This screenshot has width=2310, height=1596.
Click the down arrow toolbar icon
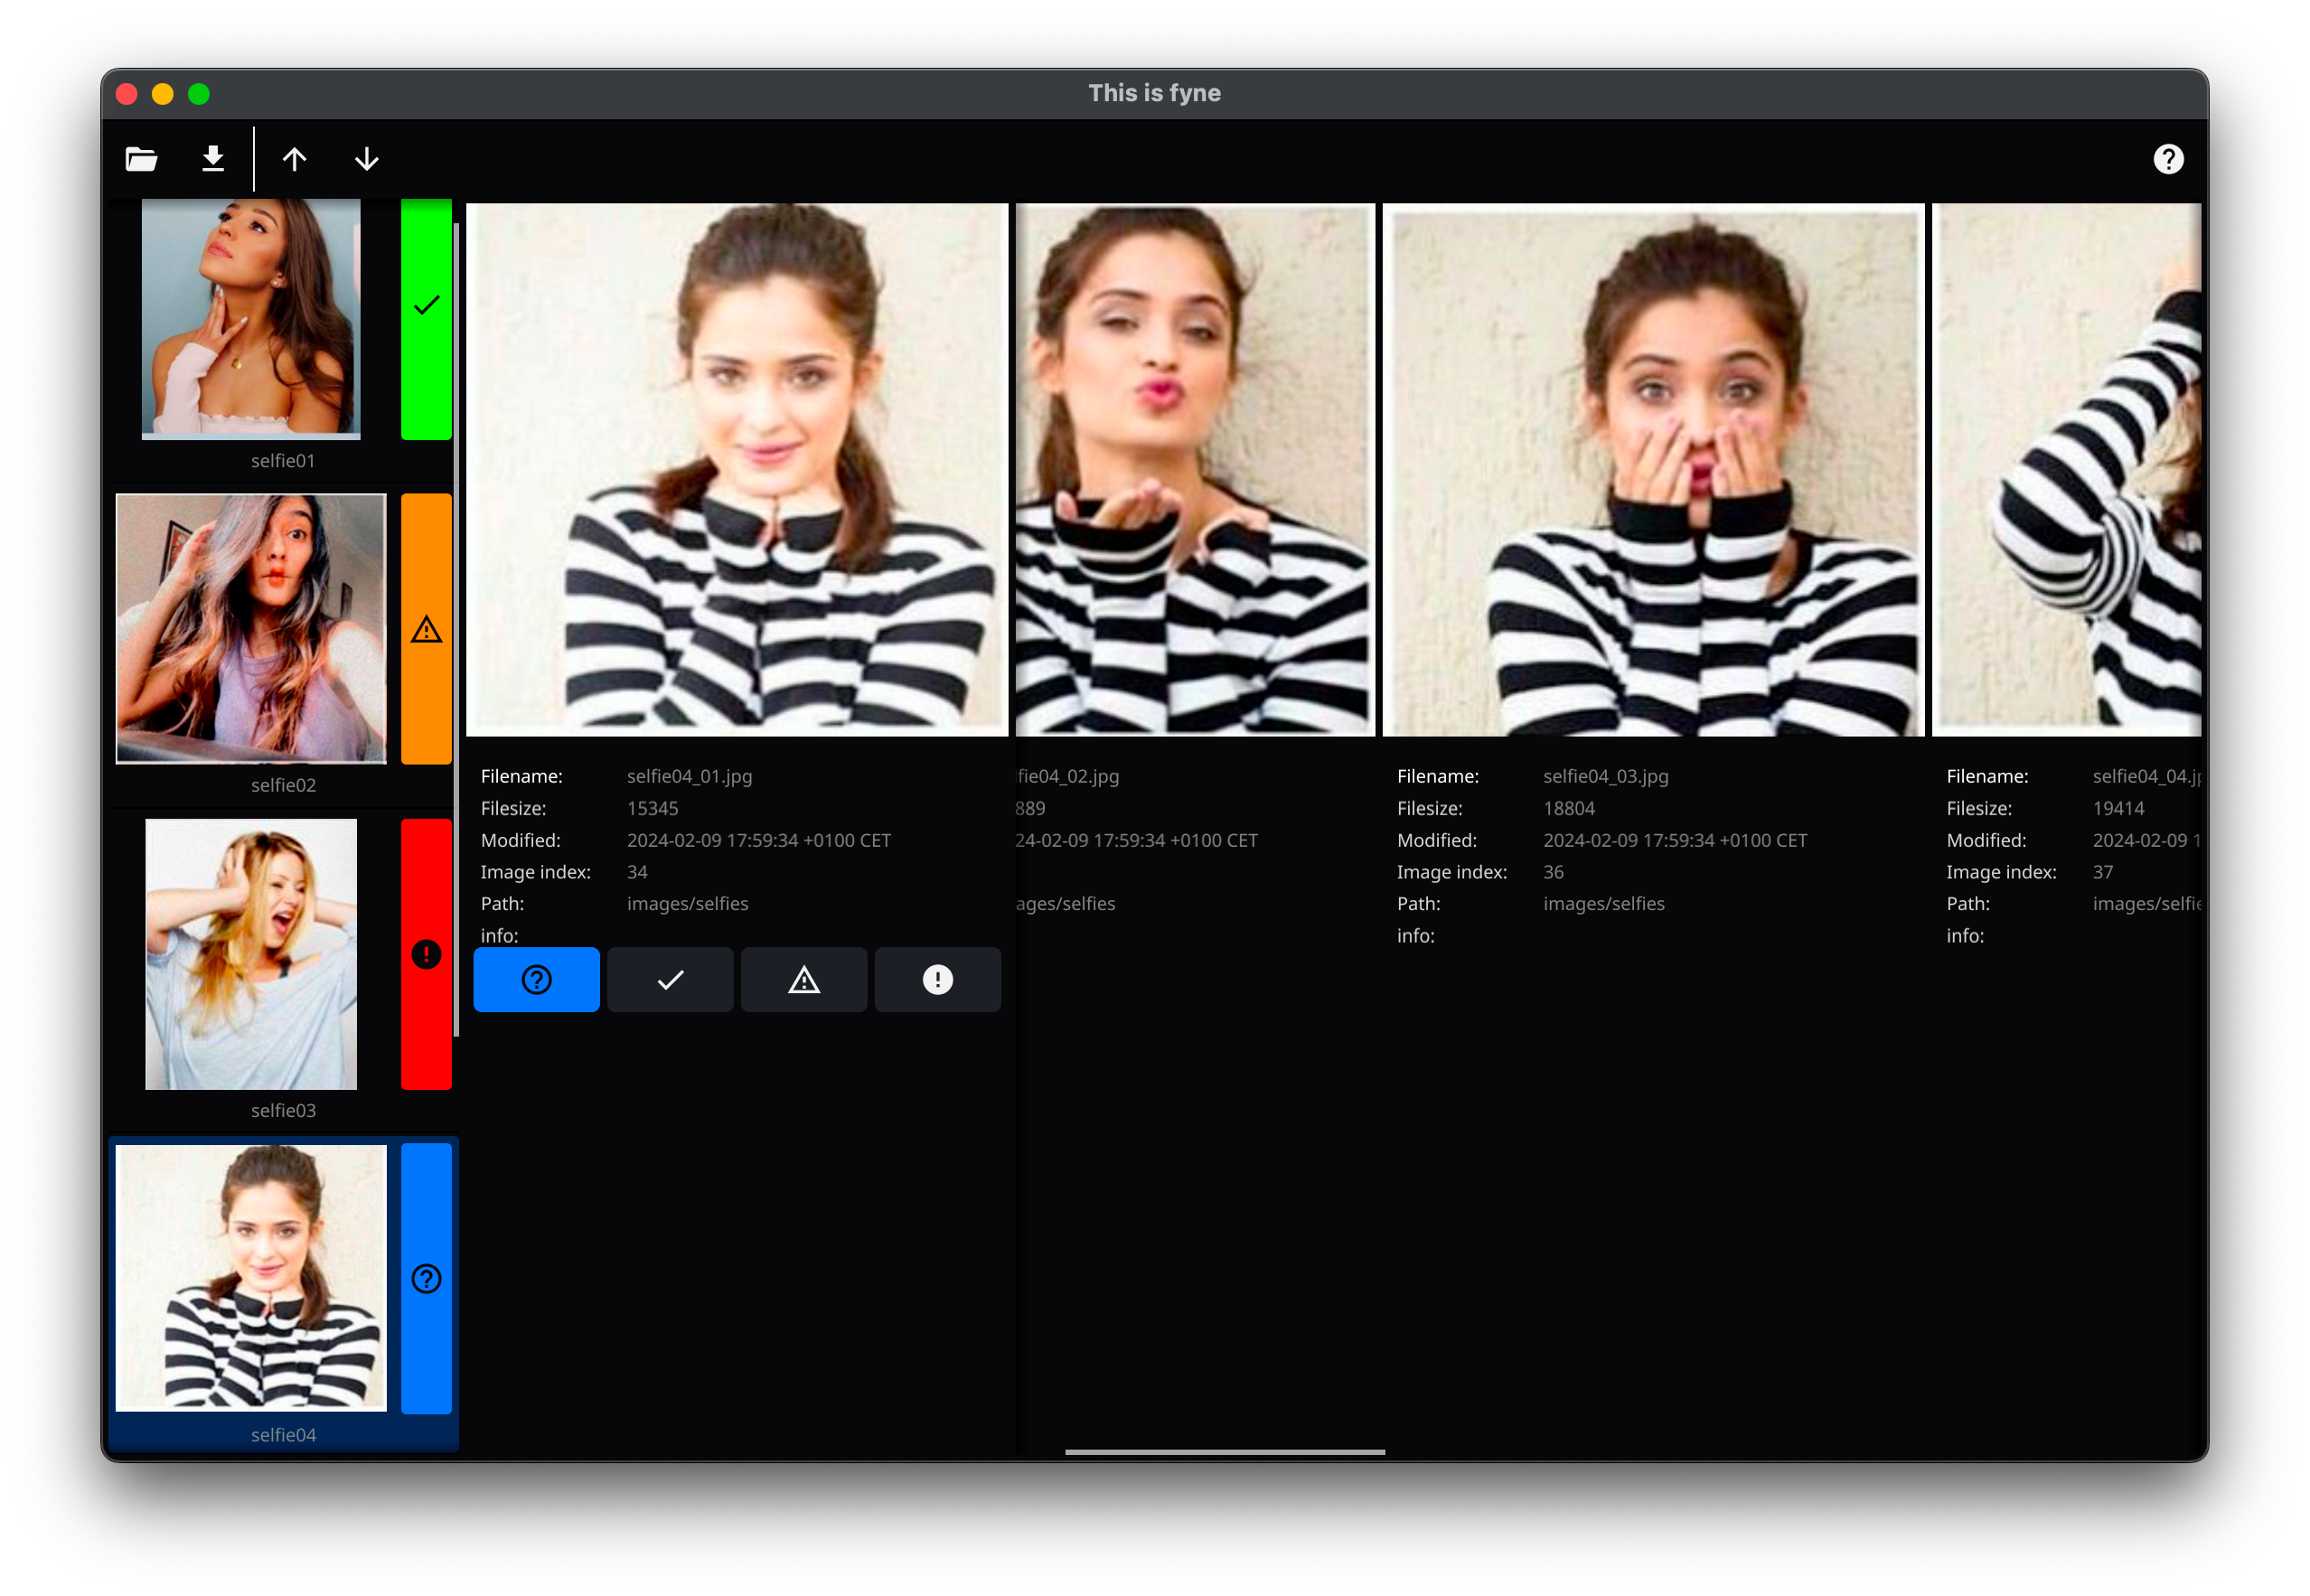367,159
